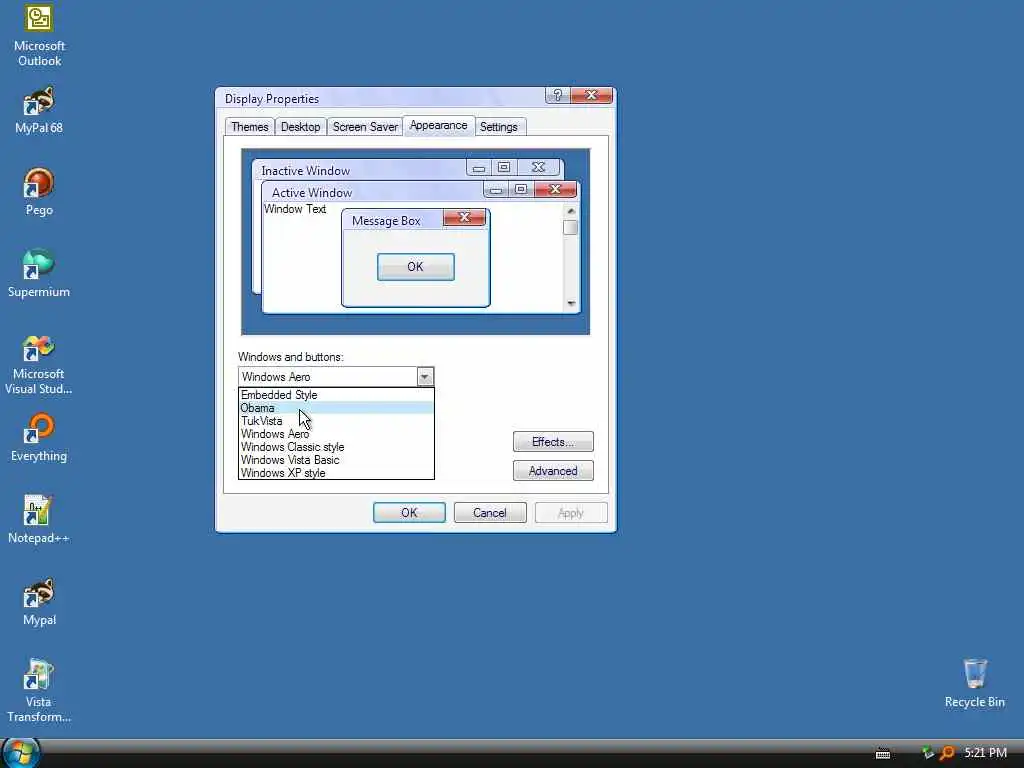
Task: Open the Start menu orb
Action: [x=20, y=753]
